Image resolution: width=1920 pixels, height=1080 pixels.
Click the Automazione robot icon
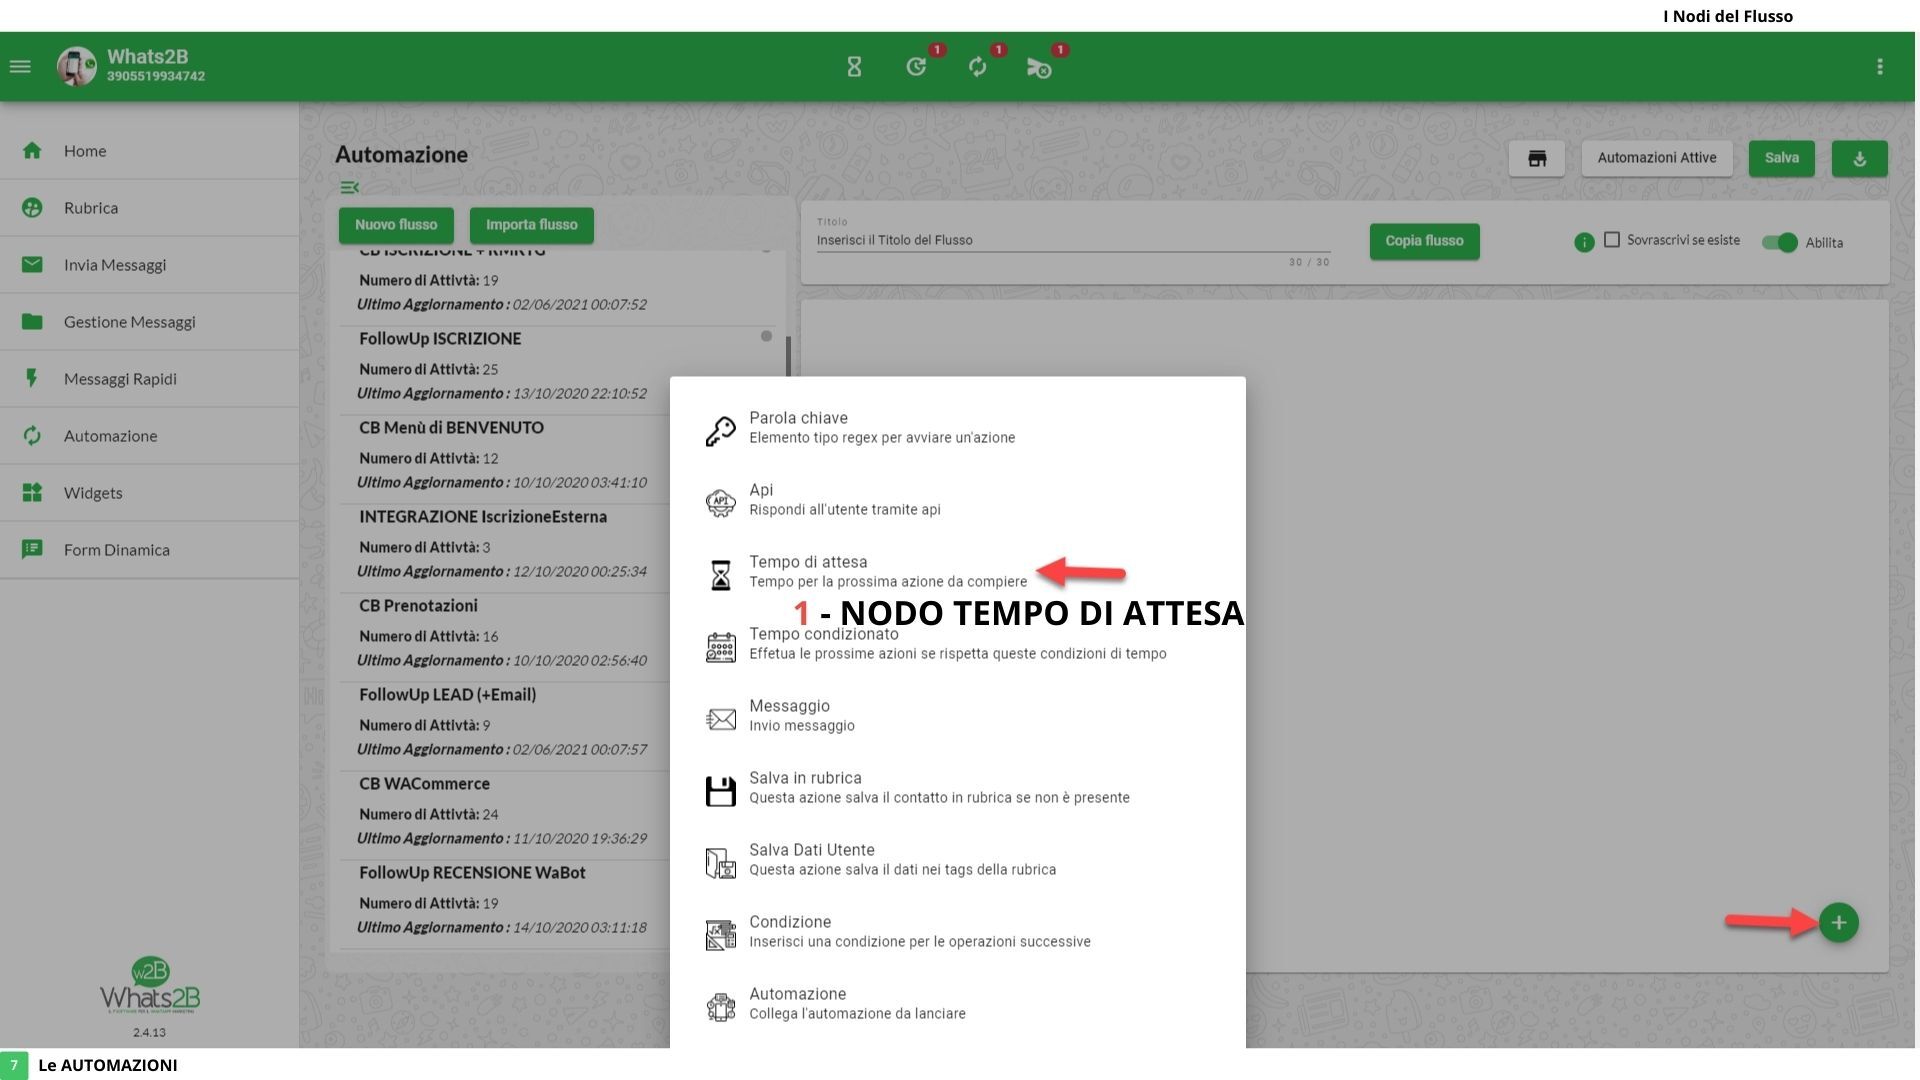click(x=720, y=1006)
